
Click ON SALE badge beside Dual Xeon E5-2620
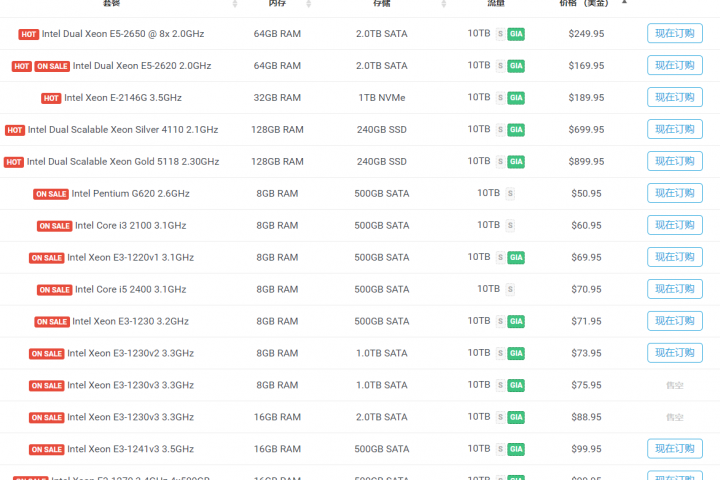pyautogui.click(x=52, y=66)
